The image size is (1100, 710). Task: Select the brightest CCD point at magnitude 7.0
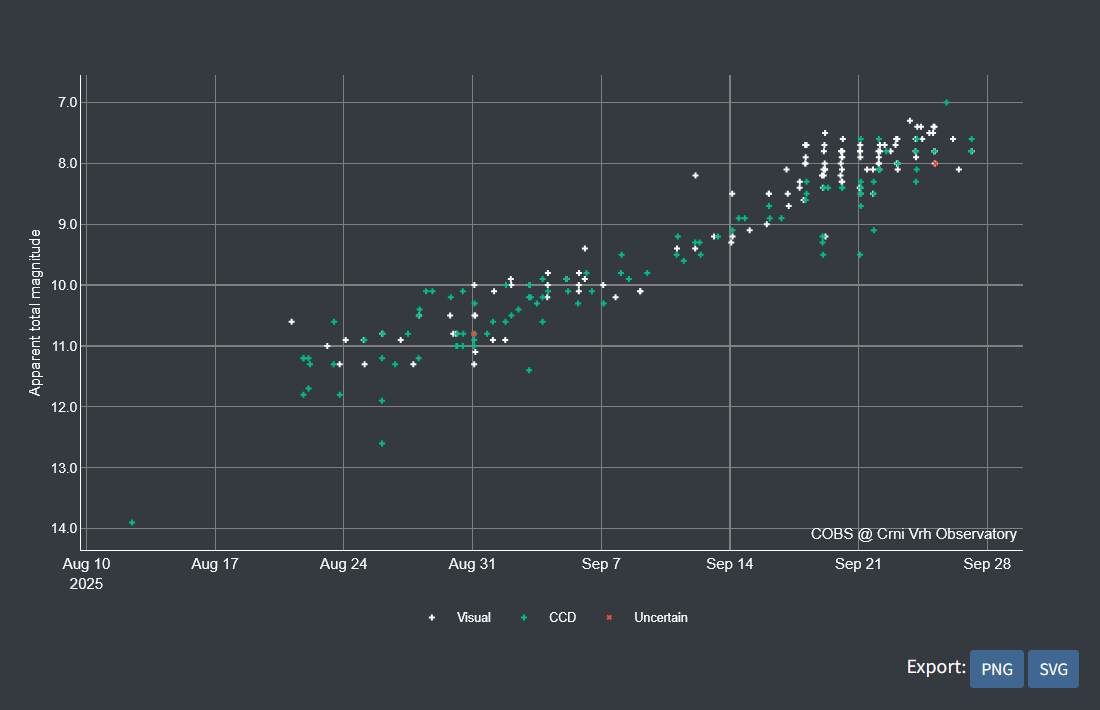click(x=946, y=102)
